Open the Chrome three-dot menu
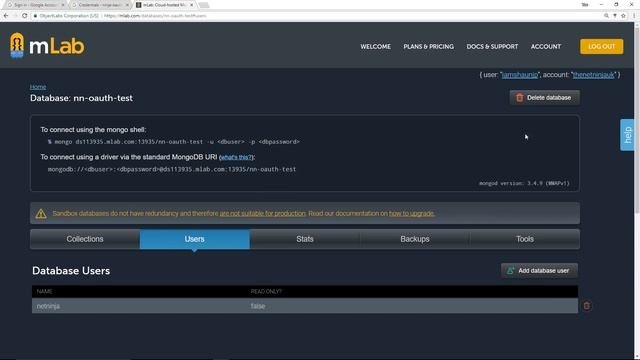This screenshot has height=360, width=640. coord(634,16)
